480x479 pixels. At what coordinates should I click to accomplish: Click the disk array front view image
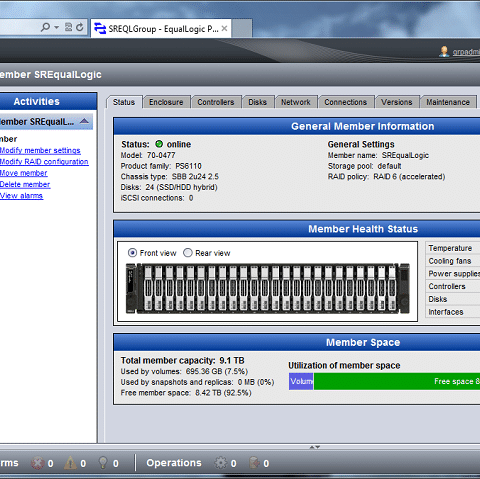[268, 288]
